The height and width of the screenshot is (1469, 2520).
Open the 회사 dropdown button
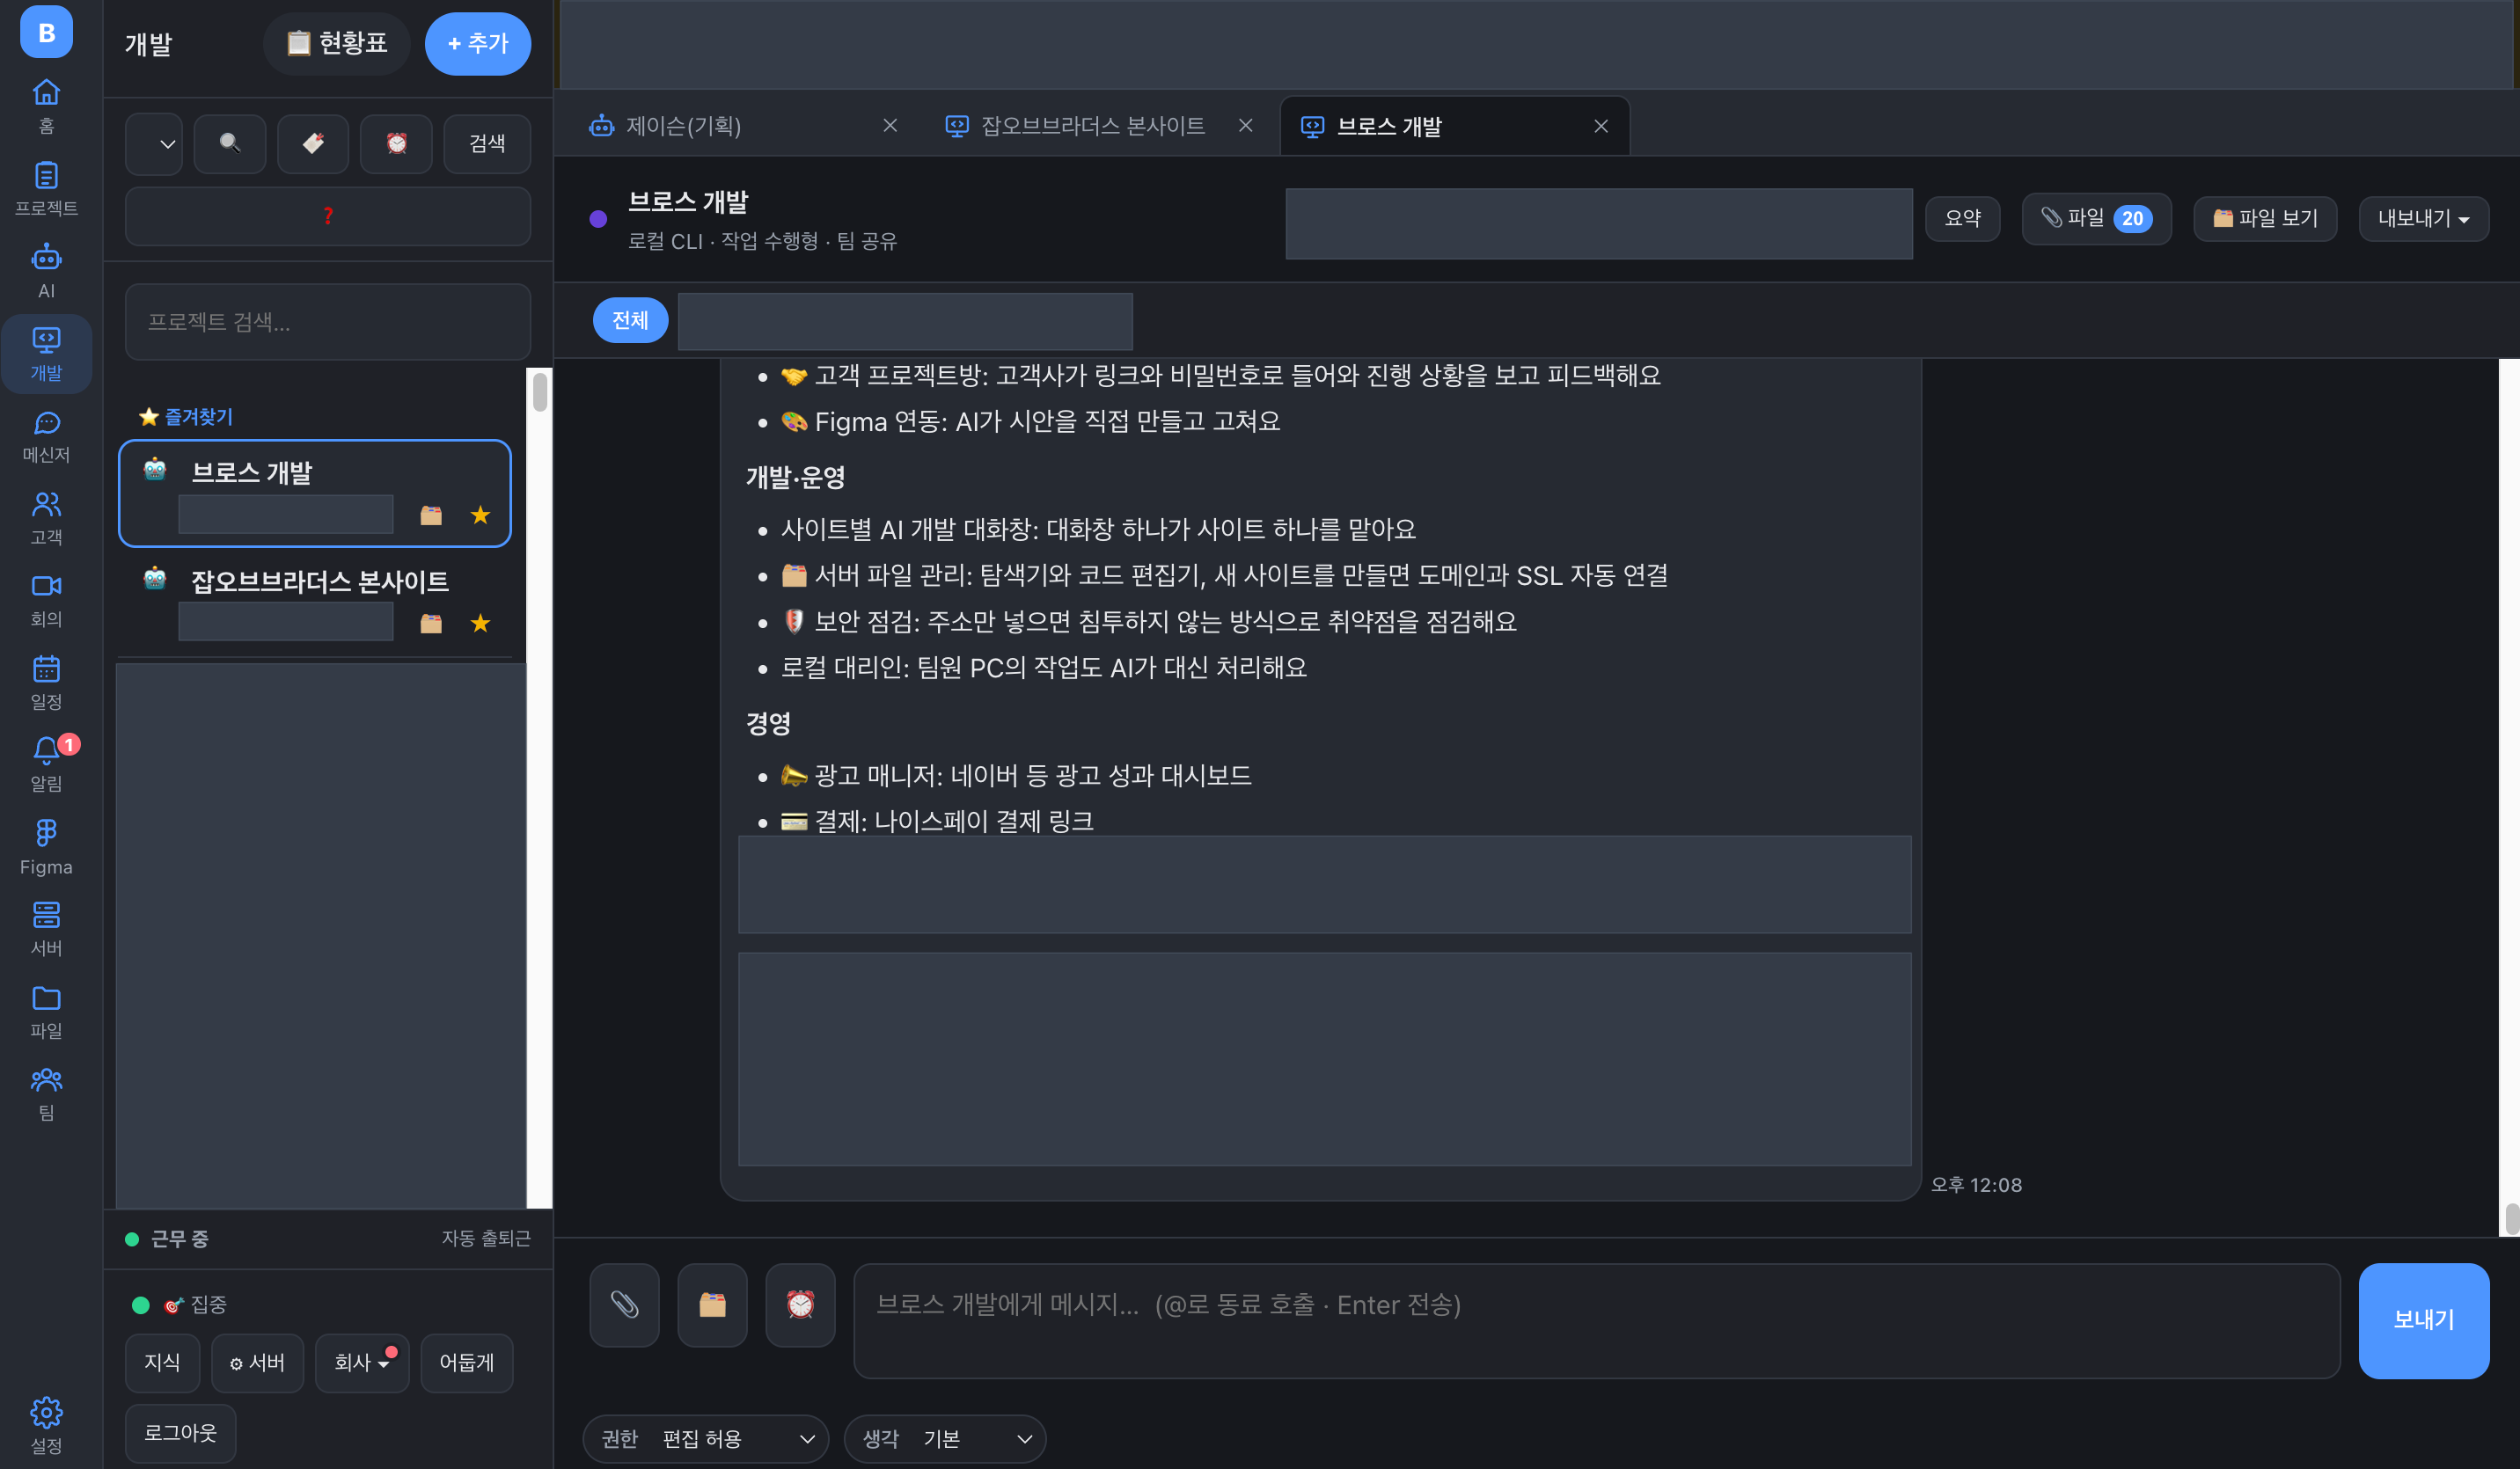pyautogui.click(x=362, y=1362)
